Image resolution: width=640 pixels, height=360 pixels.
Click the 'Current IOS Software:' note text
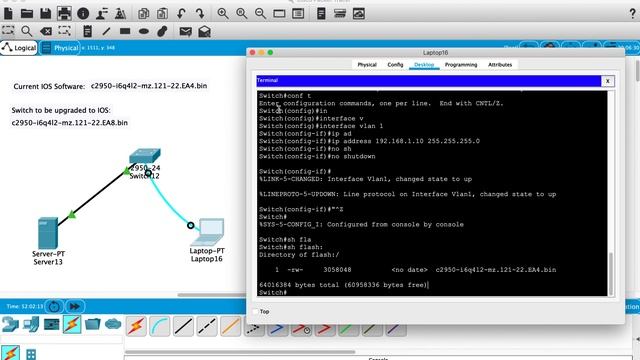[x=49, y=87]
